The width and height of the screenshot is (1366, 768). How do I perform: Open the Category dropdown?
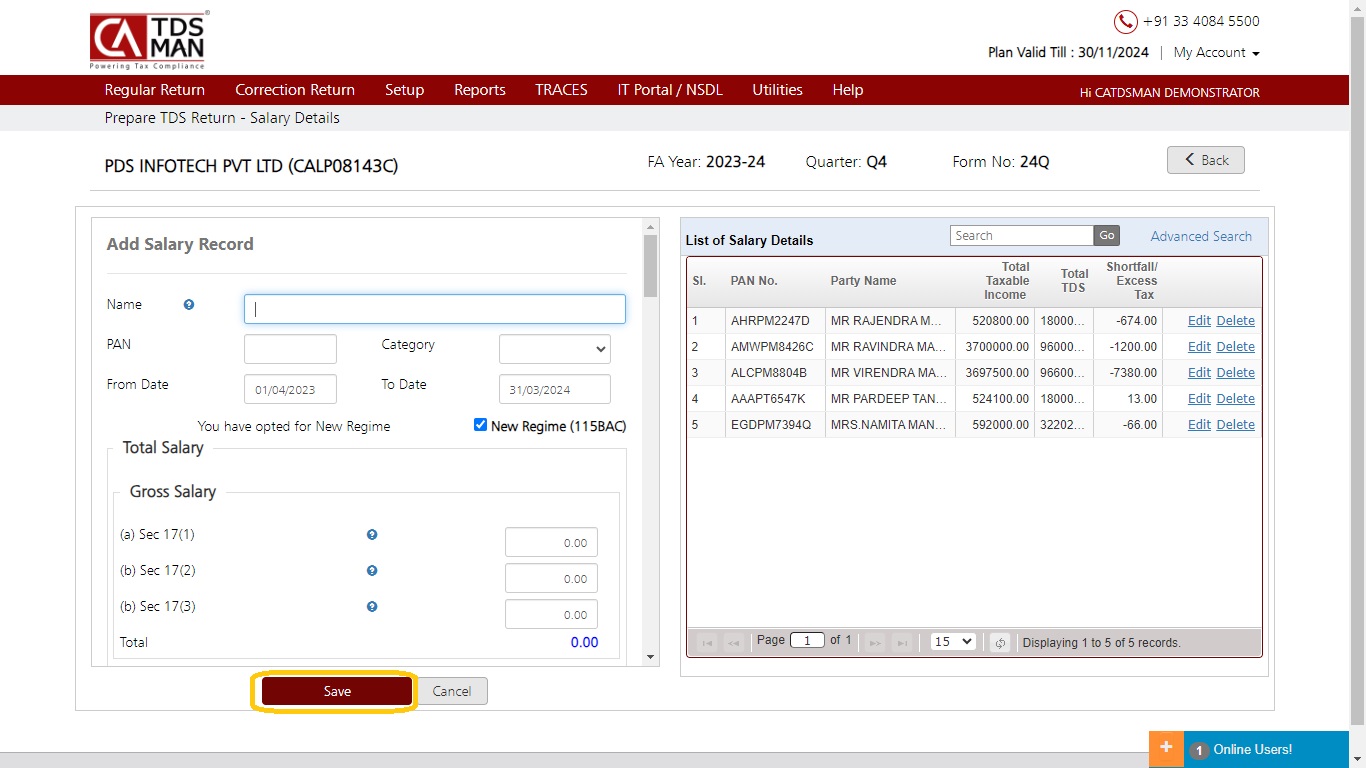coord(555,349)
